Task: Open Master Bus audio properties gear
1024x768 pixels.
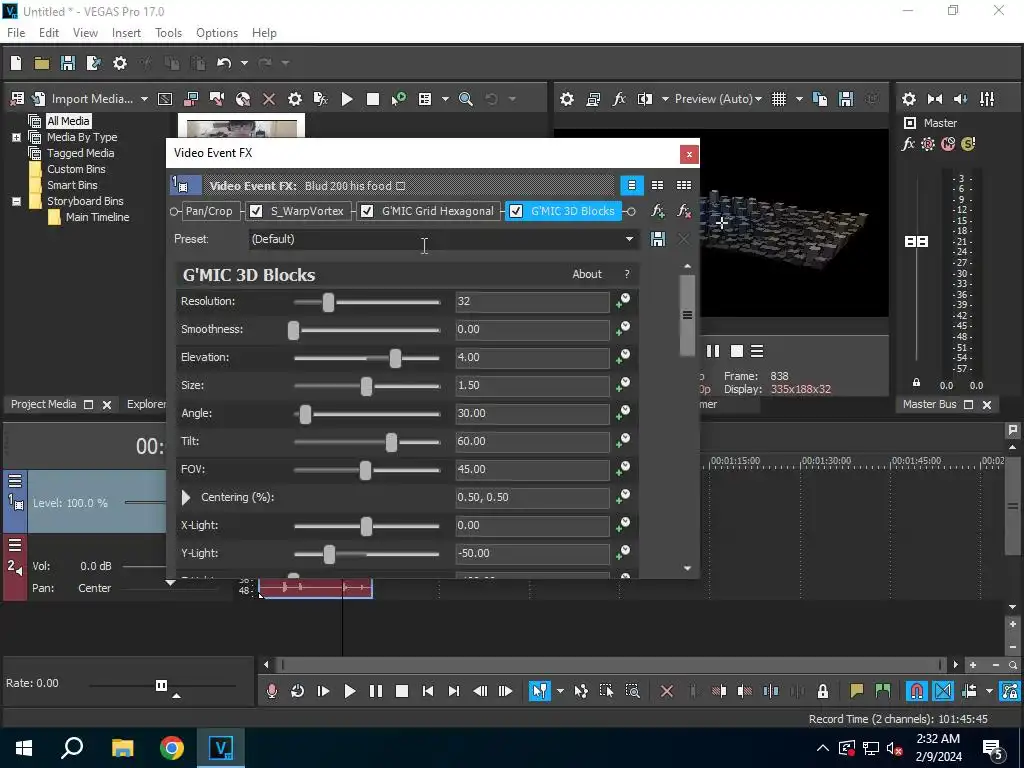Action: coord(908,99)
